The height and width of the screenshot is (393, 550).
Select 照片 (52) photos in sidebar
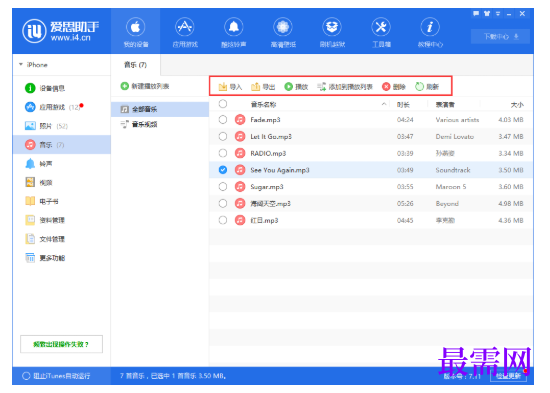click(62, 126)
